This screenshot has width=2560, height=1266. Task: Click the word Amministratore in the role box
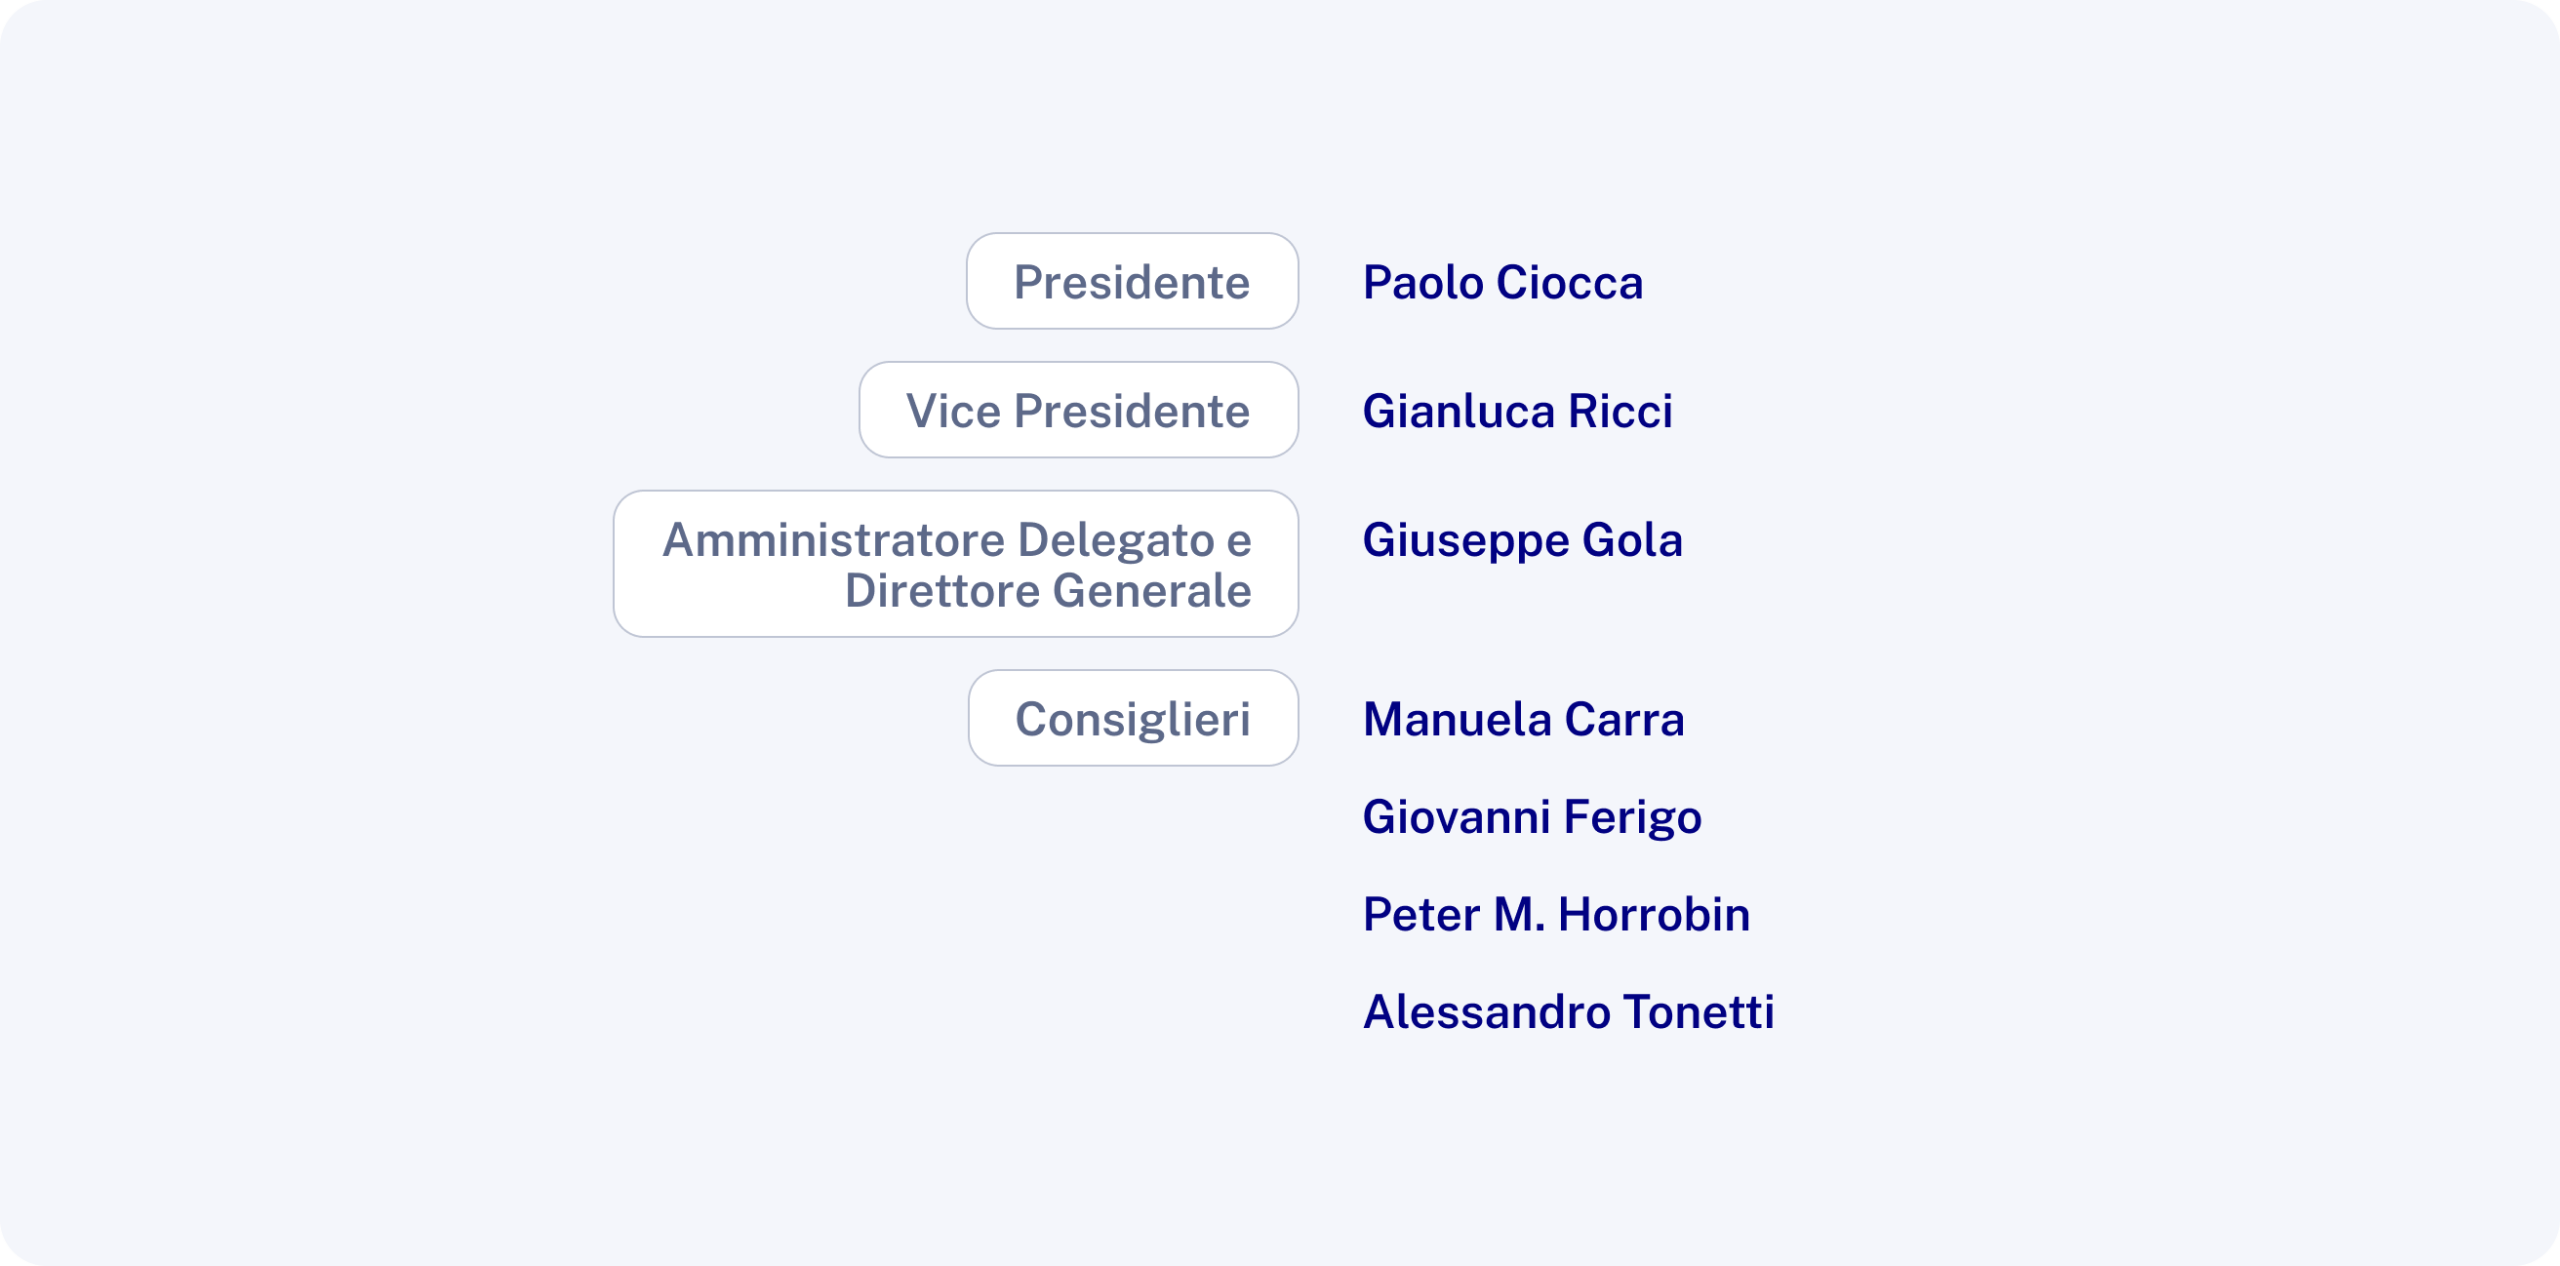coord(833,540)
